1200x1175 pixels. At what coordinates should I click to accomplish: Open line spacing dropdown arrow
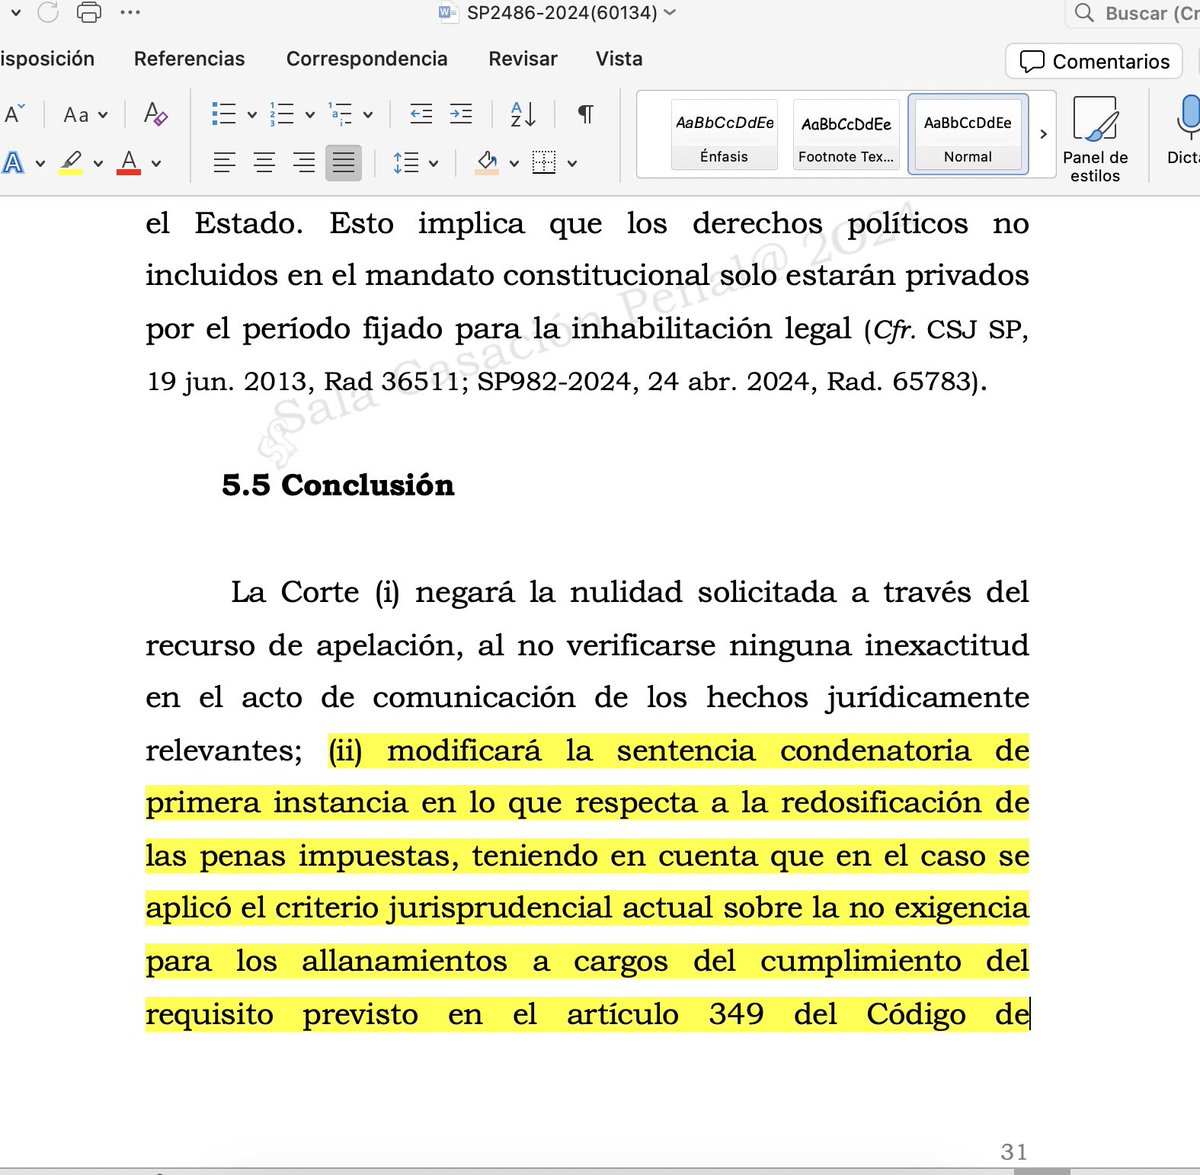coord(433,163)
